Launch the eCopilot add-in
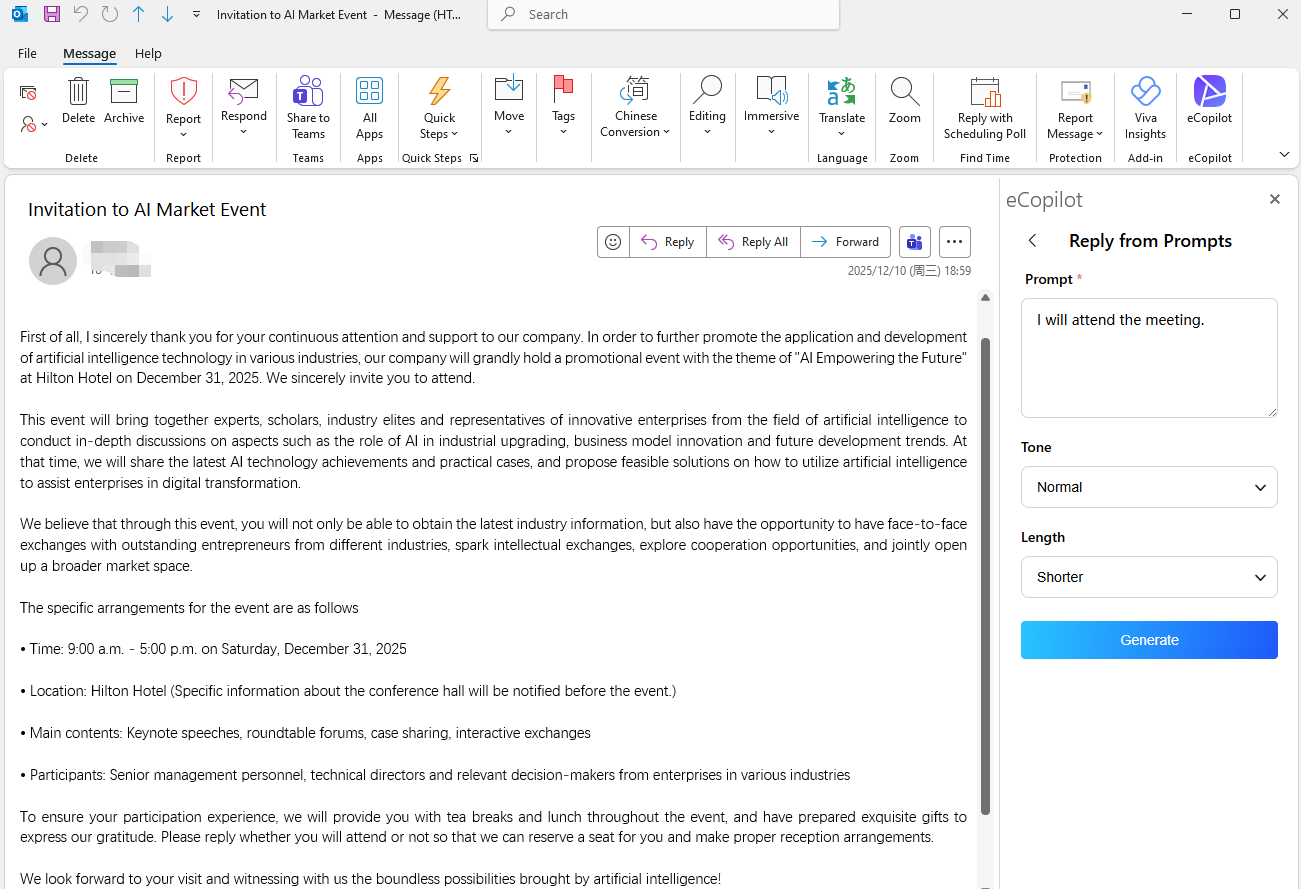Viewport: 1301px width, 889px height. click(x=1209, y=100)
